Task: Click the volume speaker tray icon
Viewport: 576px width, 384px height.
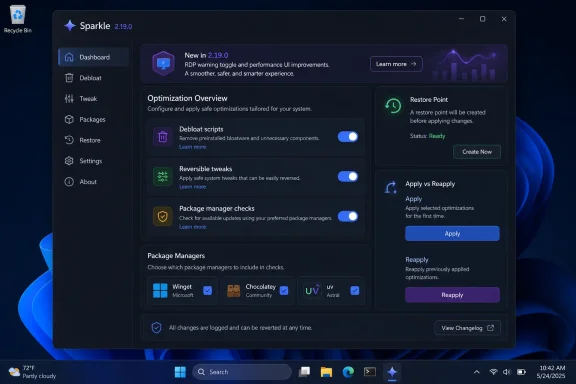Action: (x=507, y=372)
